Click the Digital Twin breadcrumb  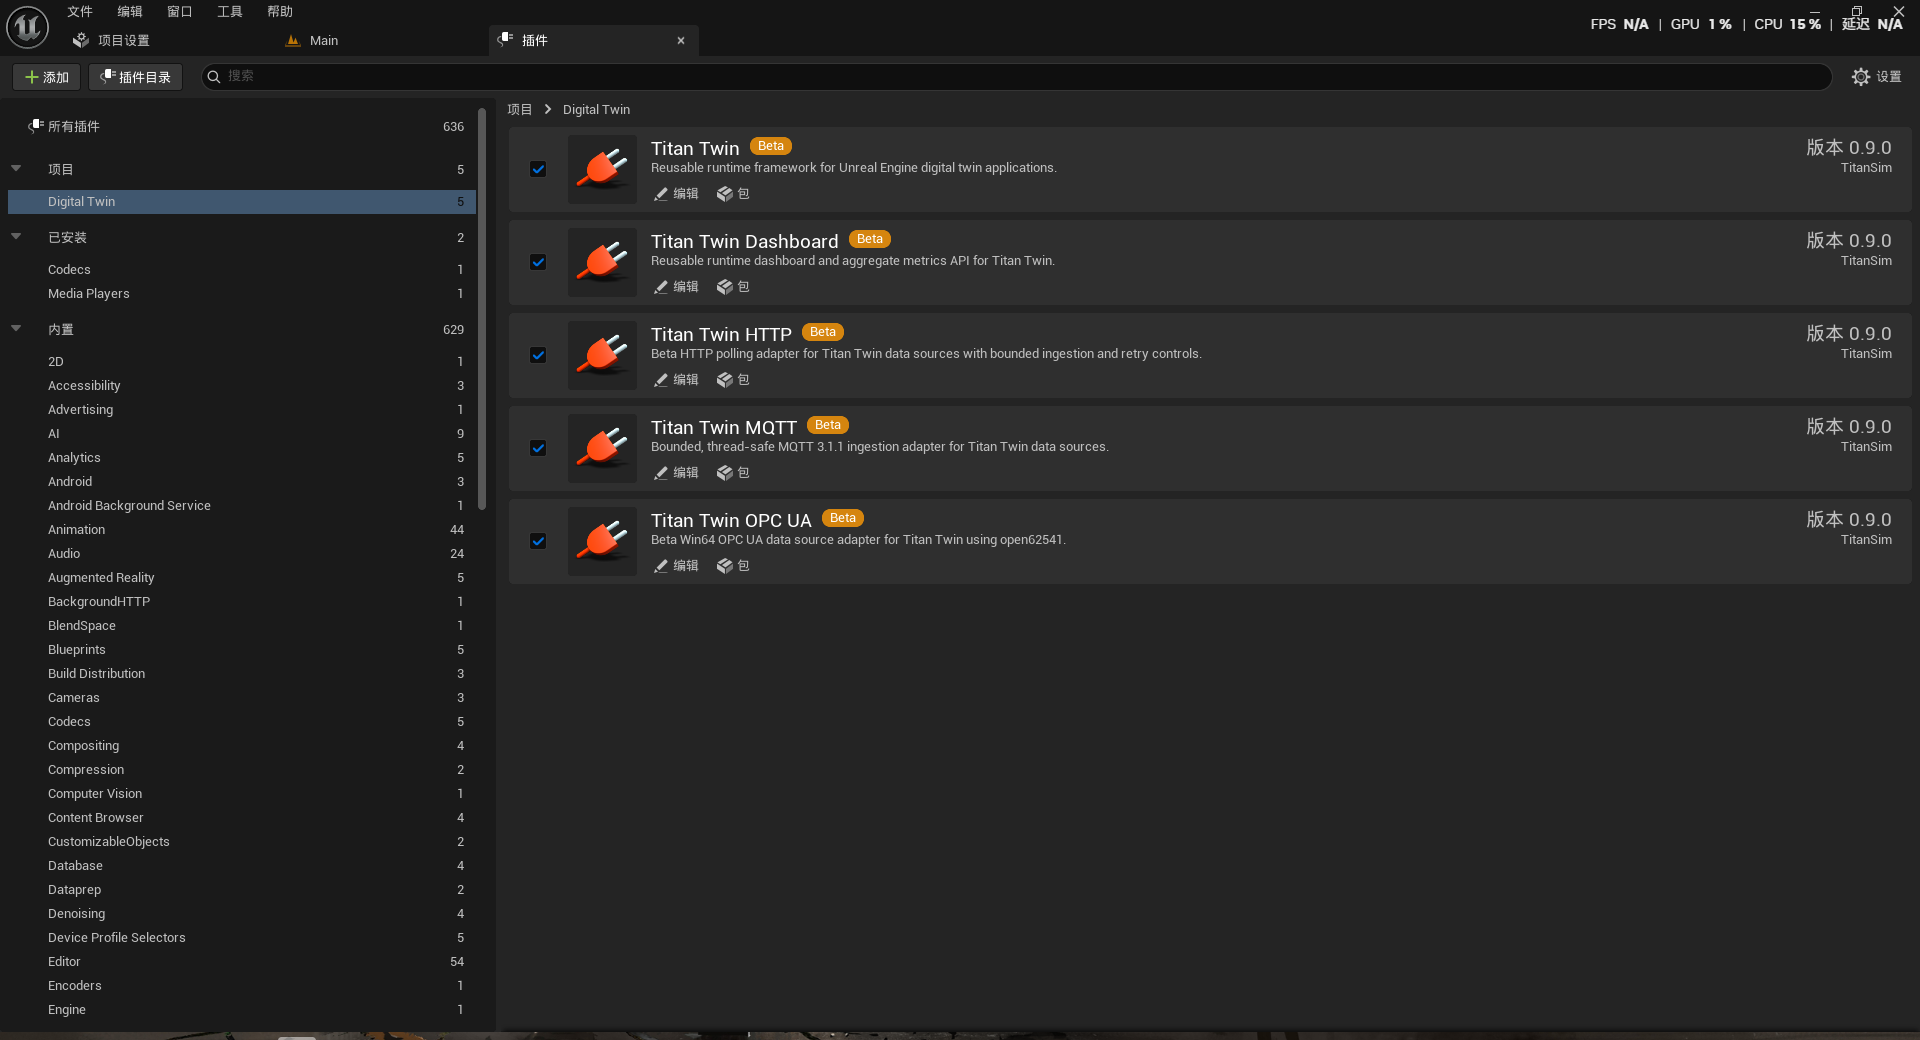(x=596, y=110)
